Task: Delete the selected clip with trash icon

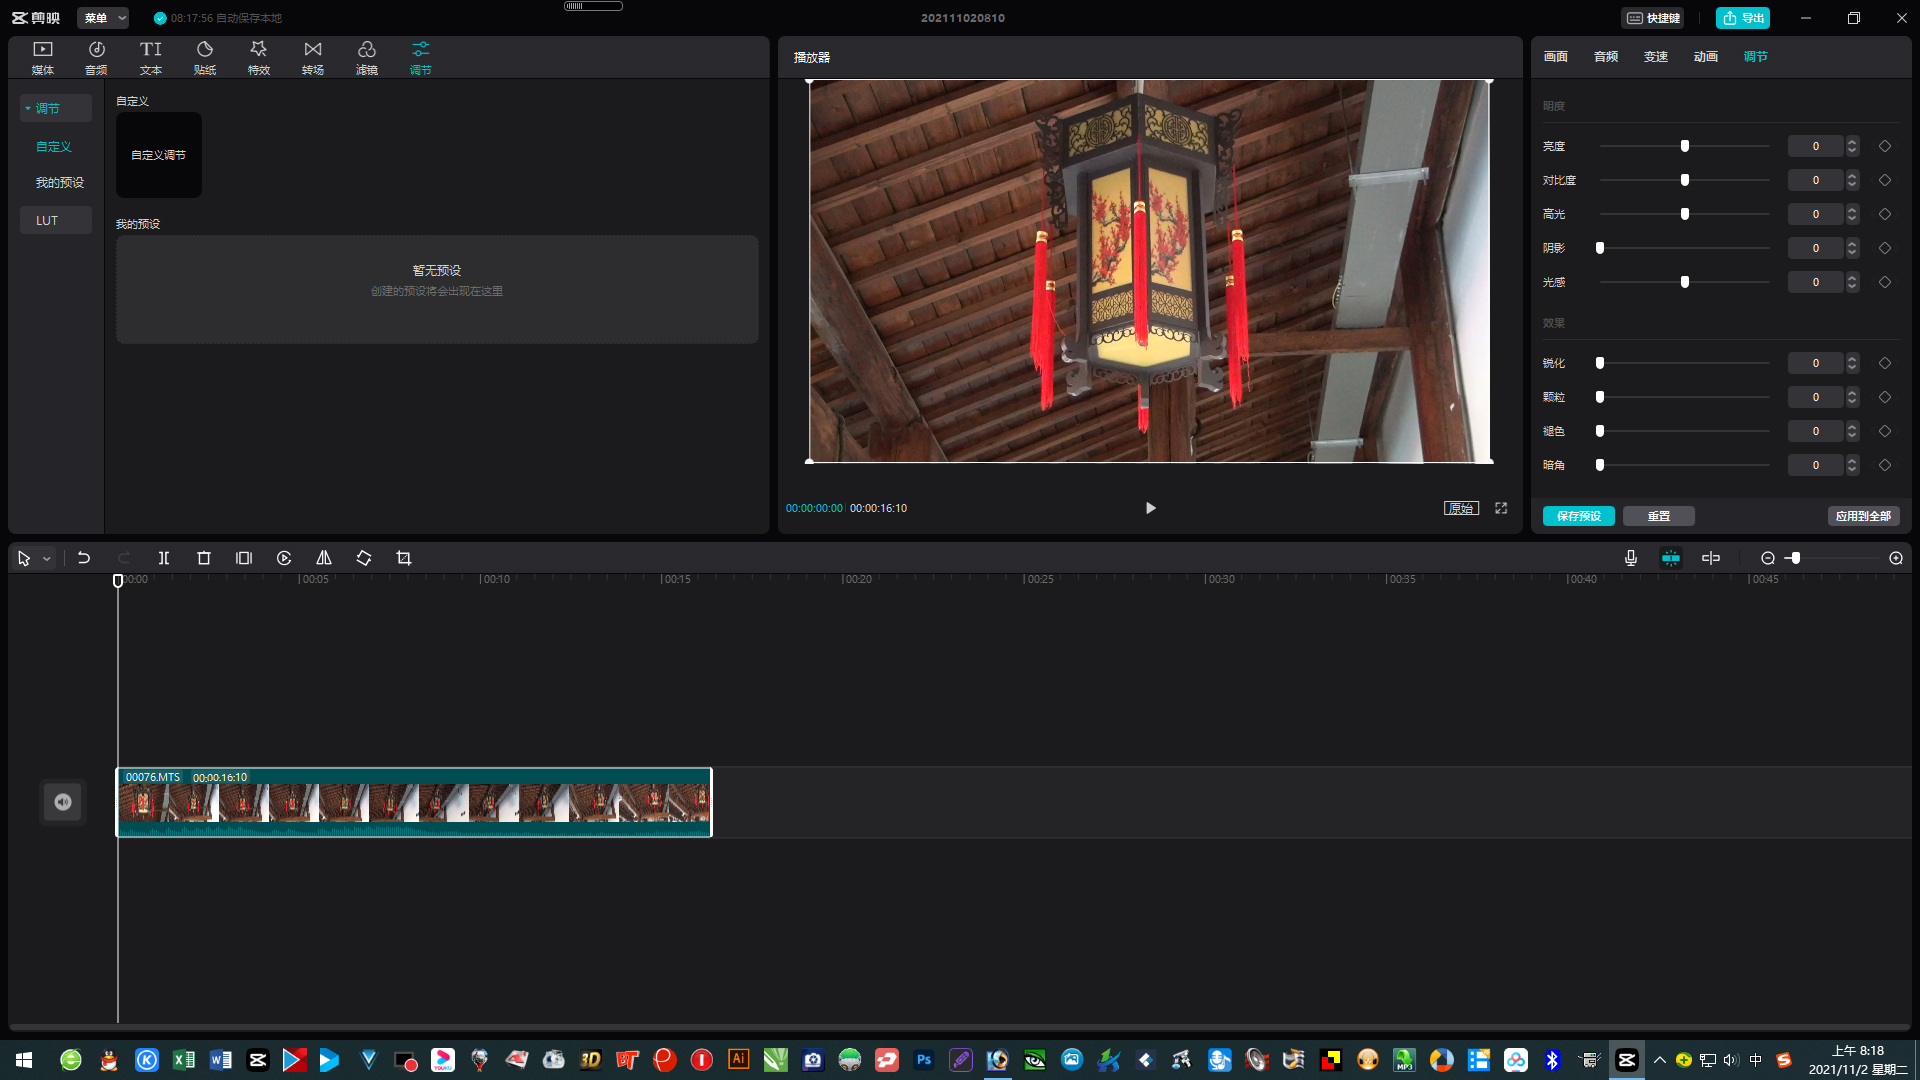Action: [204, 558]
